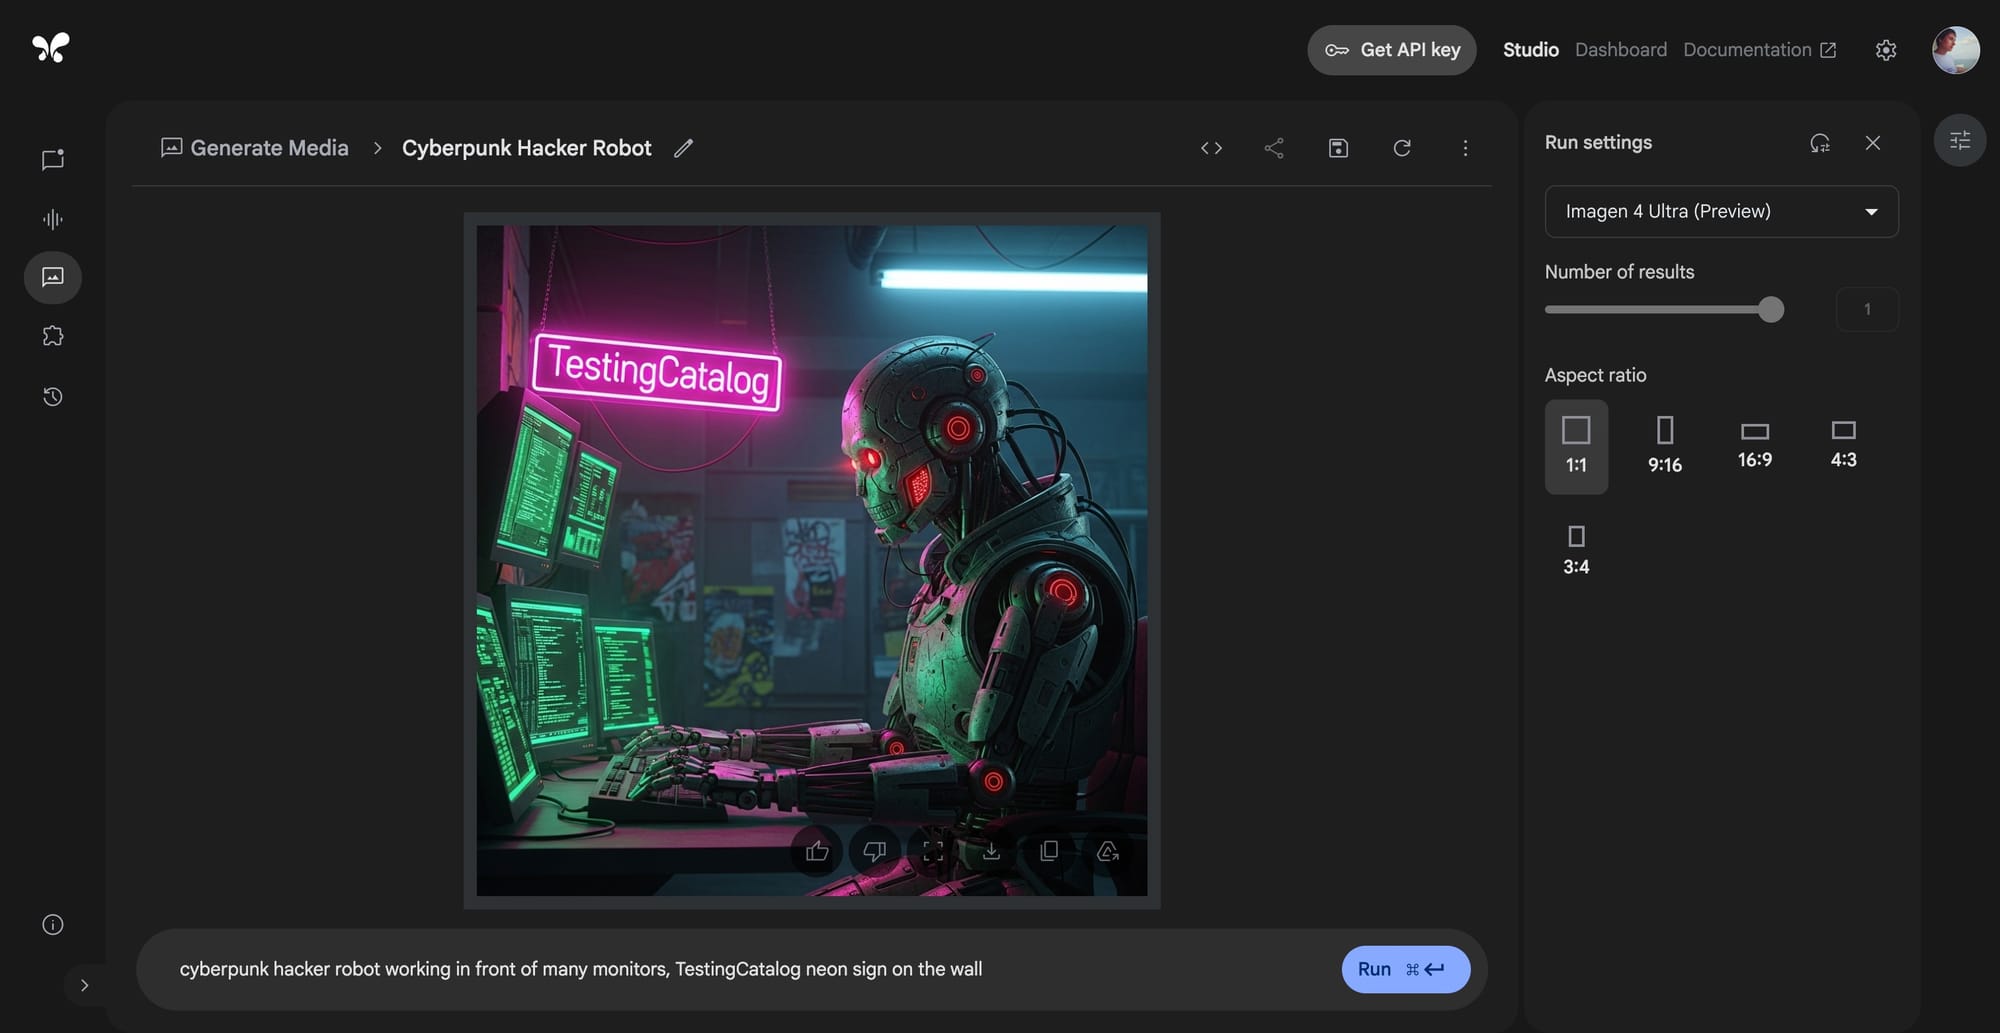The height and width of the screenshot is (1033, 2000).
Task: Select the Generate Media panel icon in sidebar
Action: pyautogui.click(x=52, y=277)
